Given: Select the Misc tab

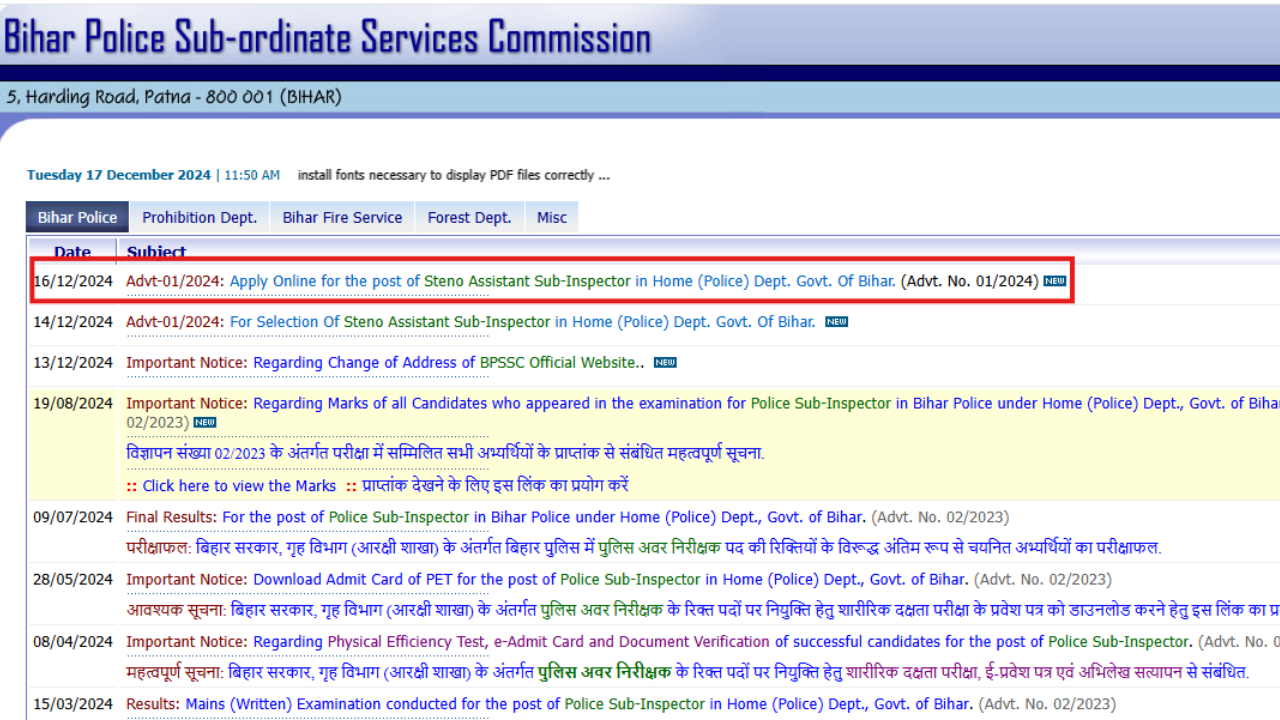Looking at the screenshot, I should [x=552, y=217].
